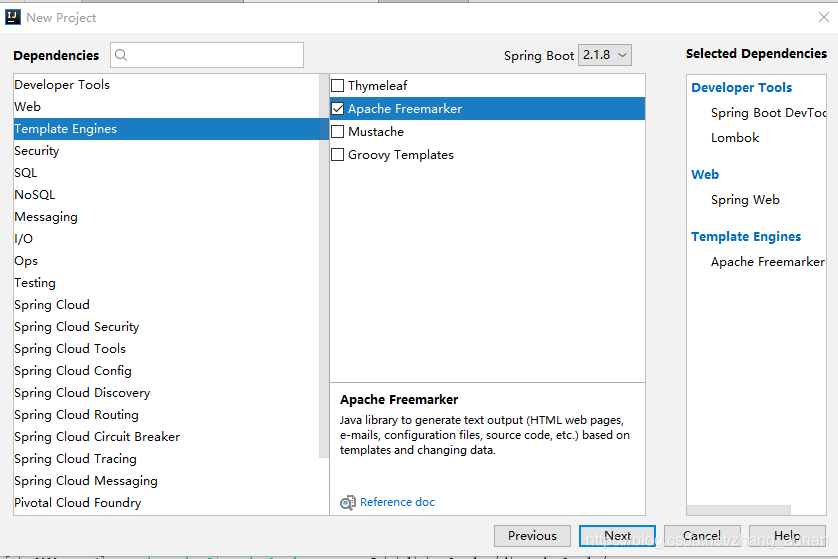The image size is (838, 559).
Task: Enable the Thymeleaf checkbox
Action: click(x=338, y=86)
